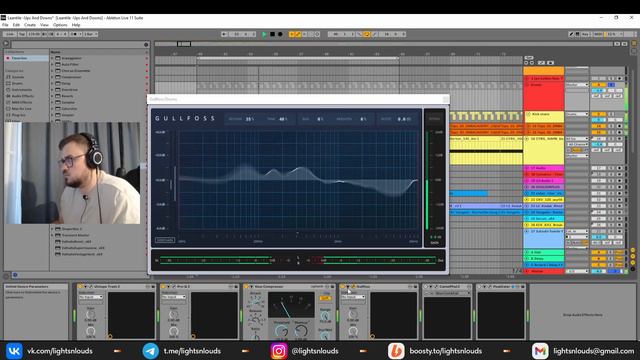Select the Plug-ins browser category

click(18, 115)
